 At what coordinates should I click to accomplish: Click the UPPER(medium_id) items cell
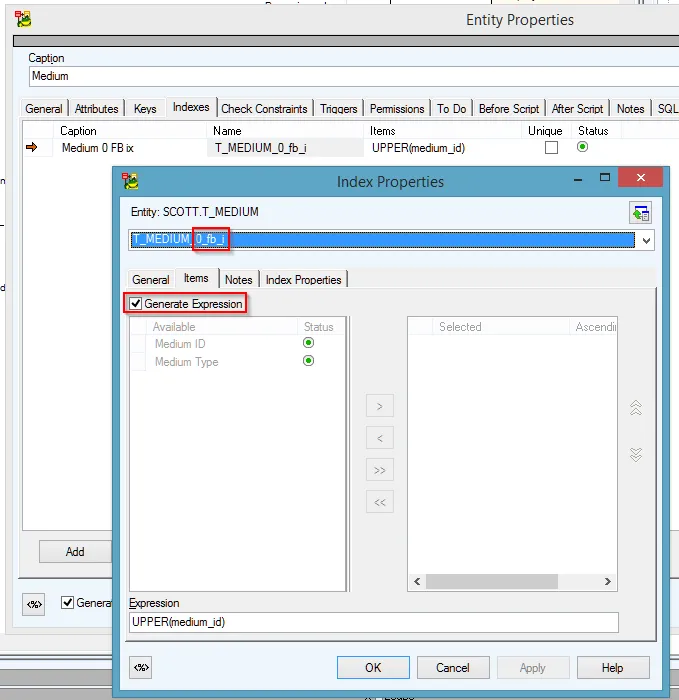click(x=442, y=148)
